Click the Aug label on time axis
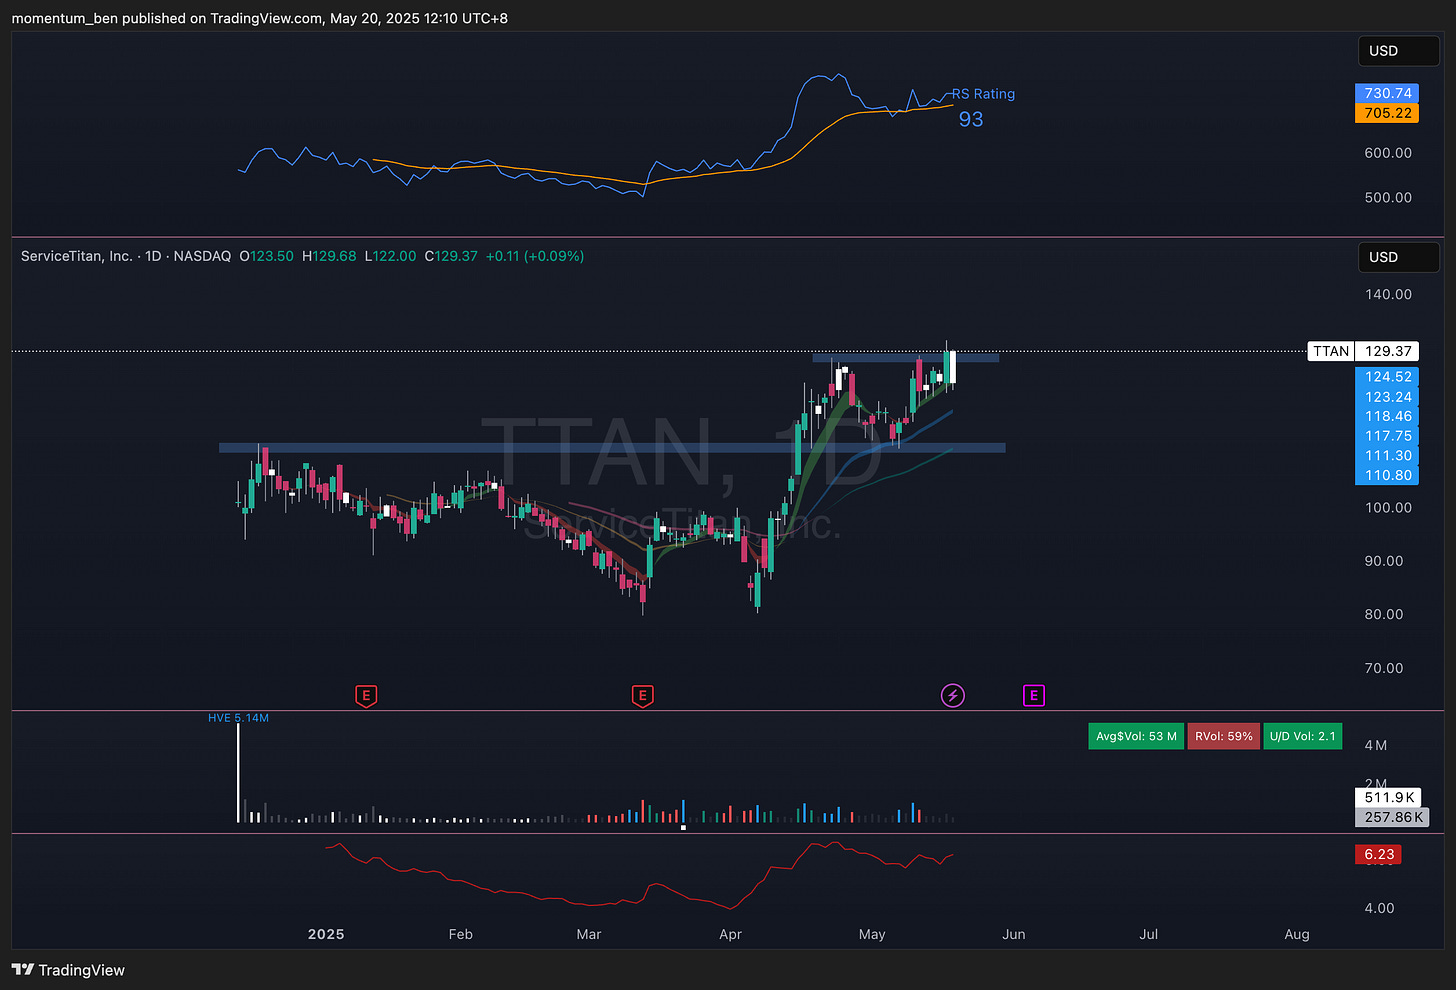Image resolution: width=1456 pixels, height=990 pixels. pyautogui.click(x=1297, y=934)
